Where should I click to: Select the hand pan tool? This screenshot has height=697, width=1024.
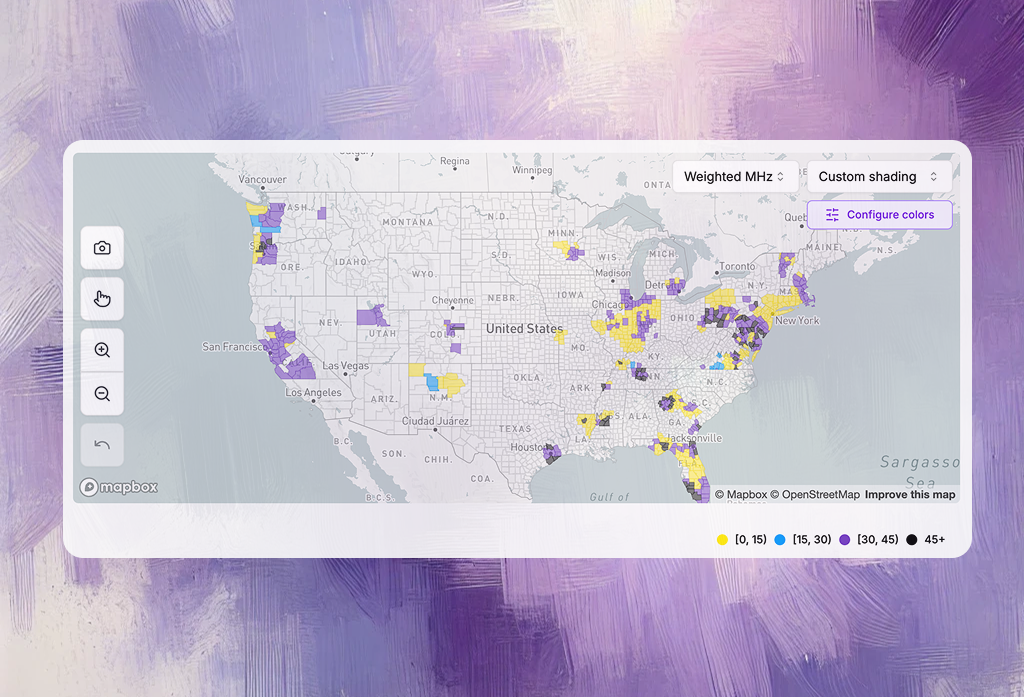tap(102, 298)
